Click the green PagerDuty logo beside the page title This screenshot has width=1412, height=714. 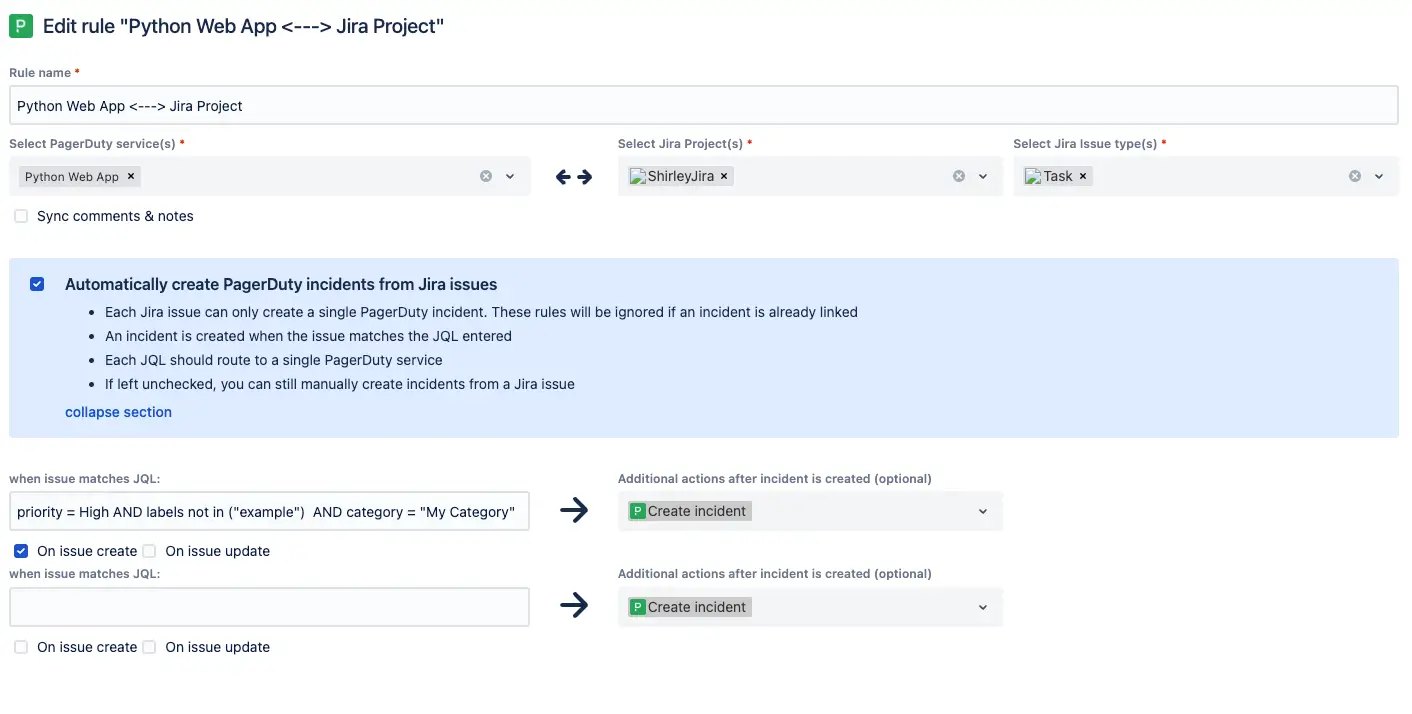(x=21, y=26)
